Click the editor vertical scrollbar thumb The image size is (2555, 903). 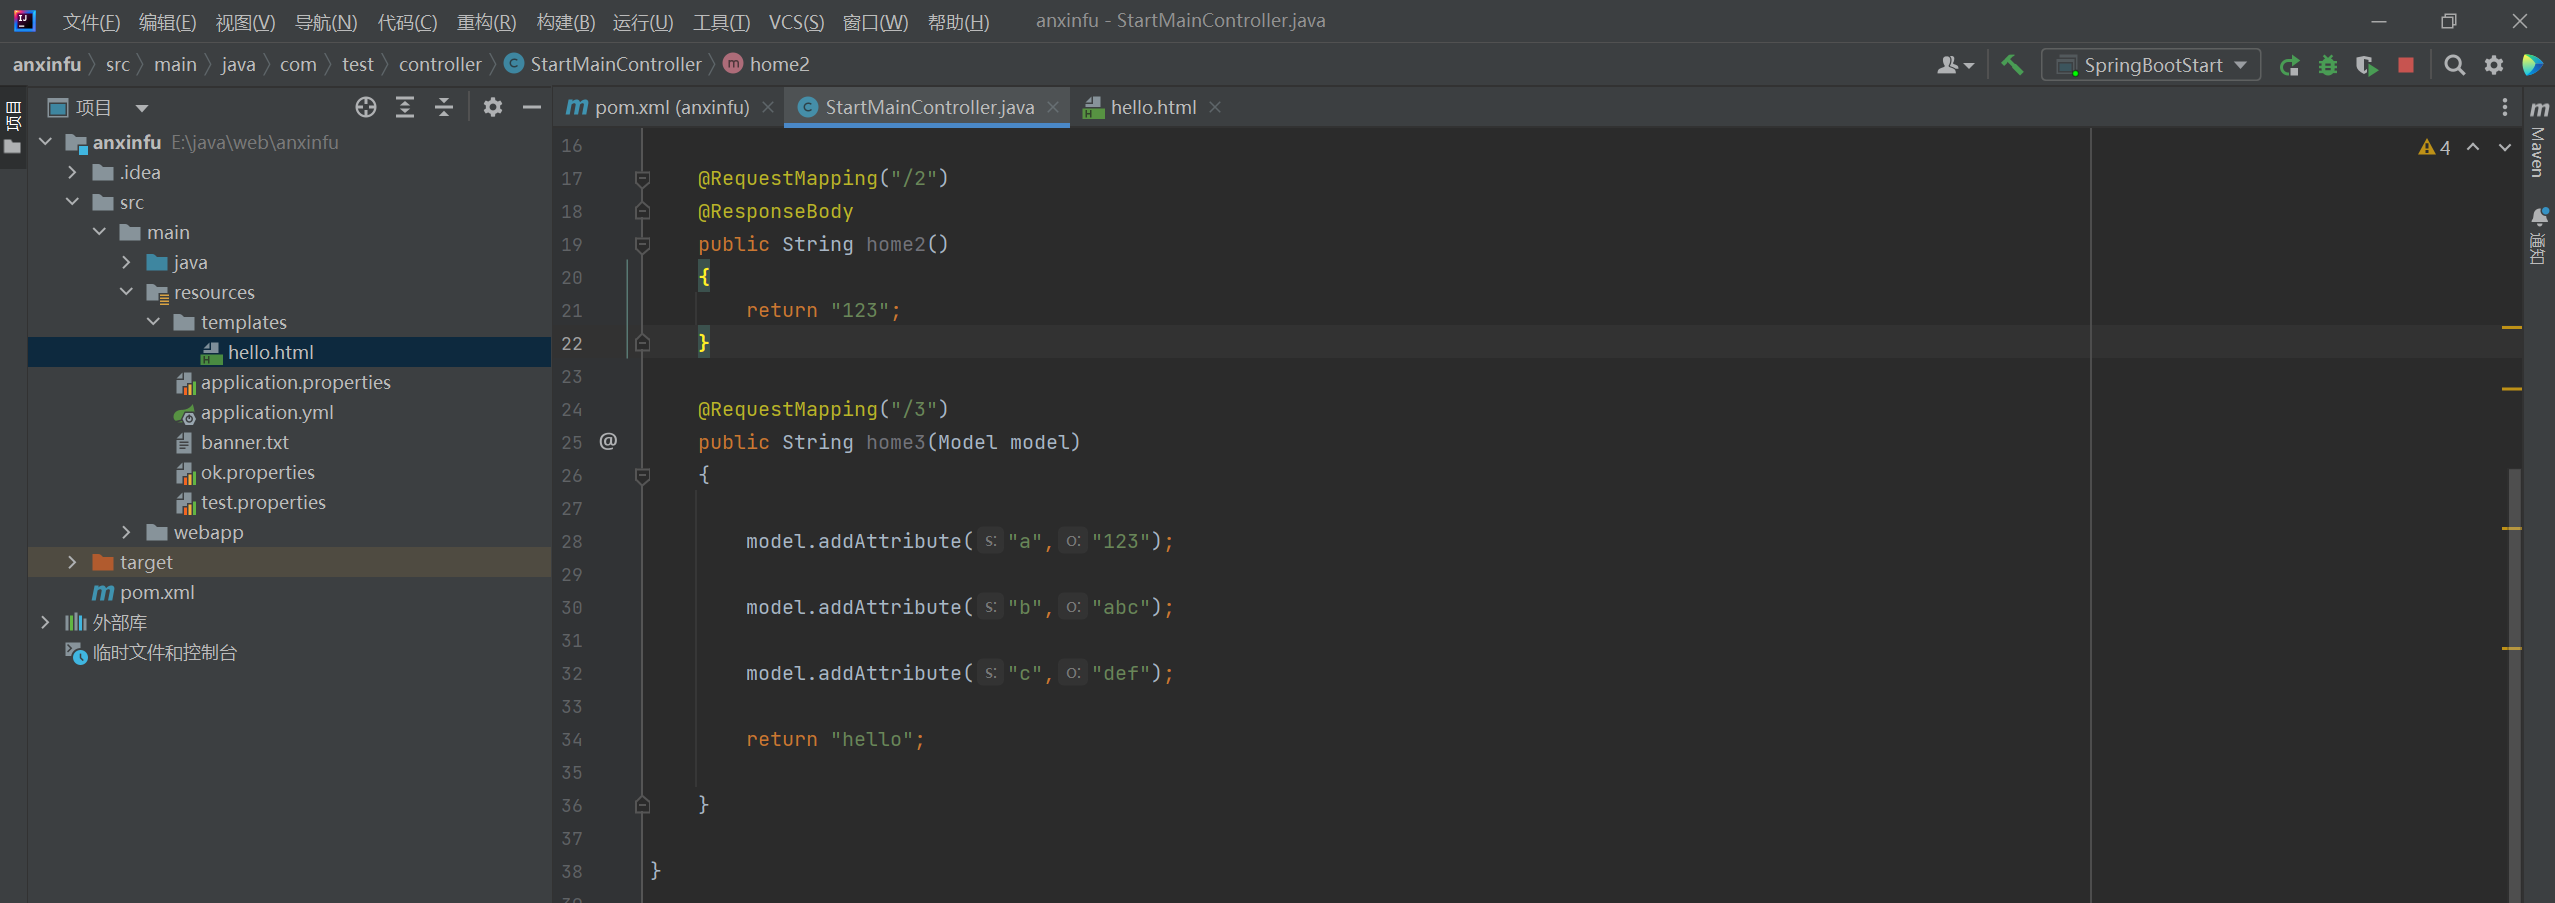point(2515,685)
